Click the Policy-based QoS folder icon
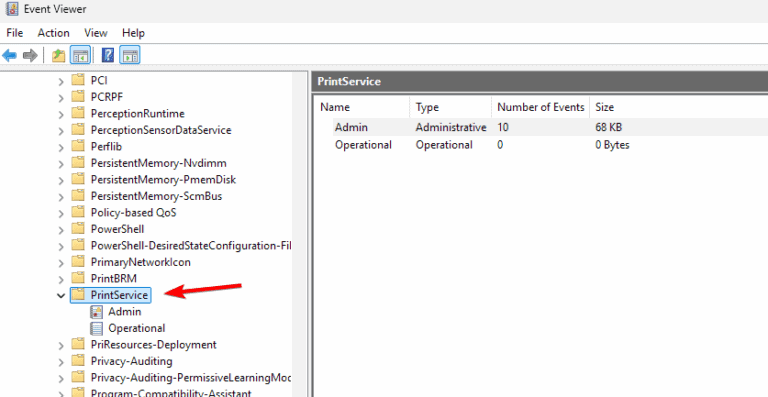The width and height of the screenshot is (768, 397). tap(78, 212)
